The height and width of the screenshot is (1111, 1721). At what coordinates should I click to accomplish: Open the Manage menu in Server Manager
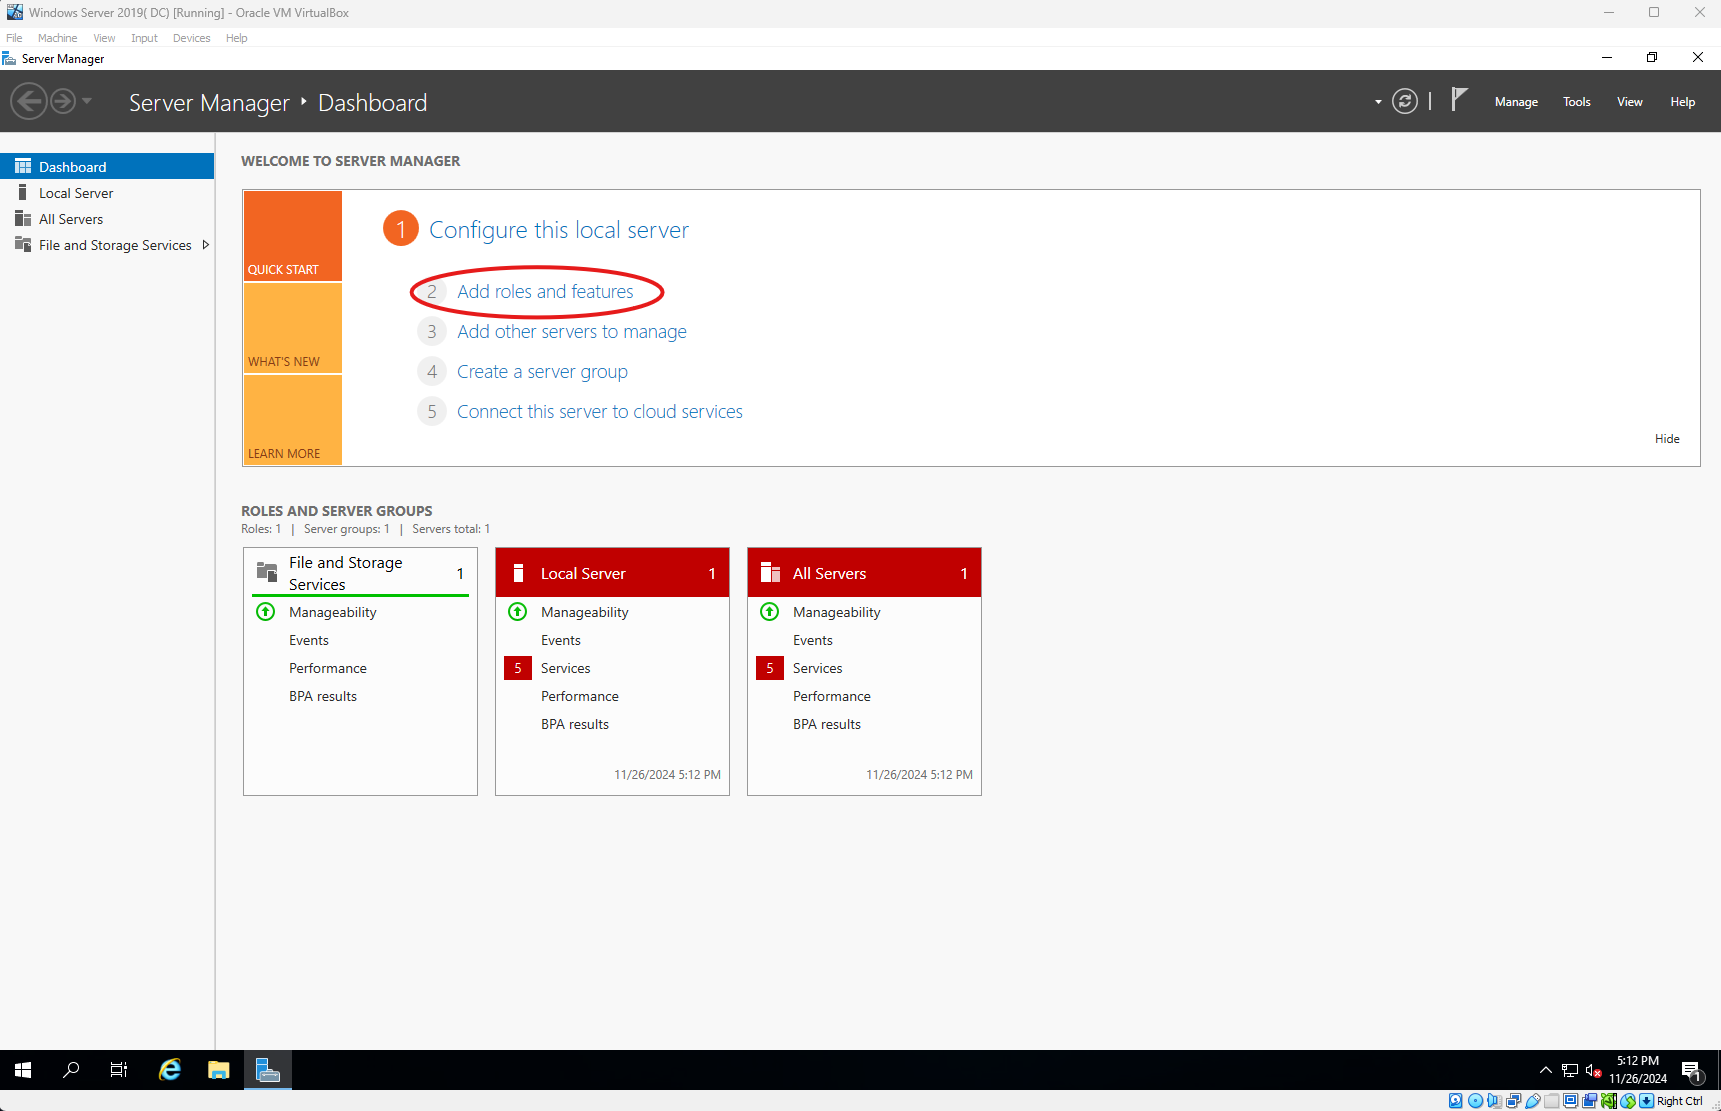(x=1516, y=102)
